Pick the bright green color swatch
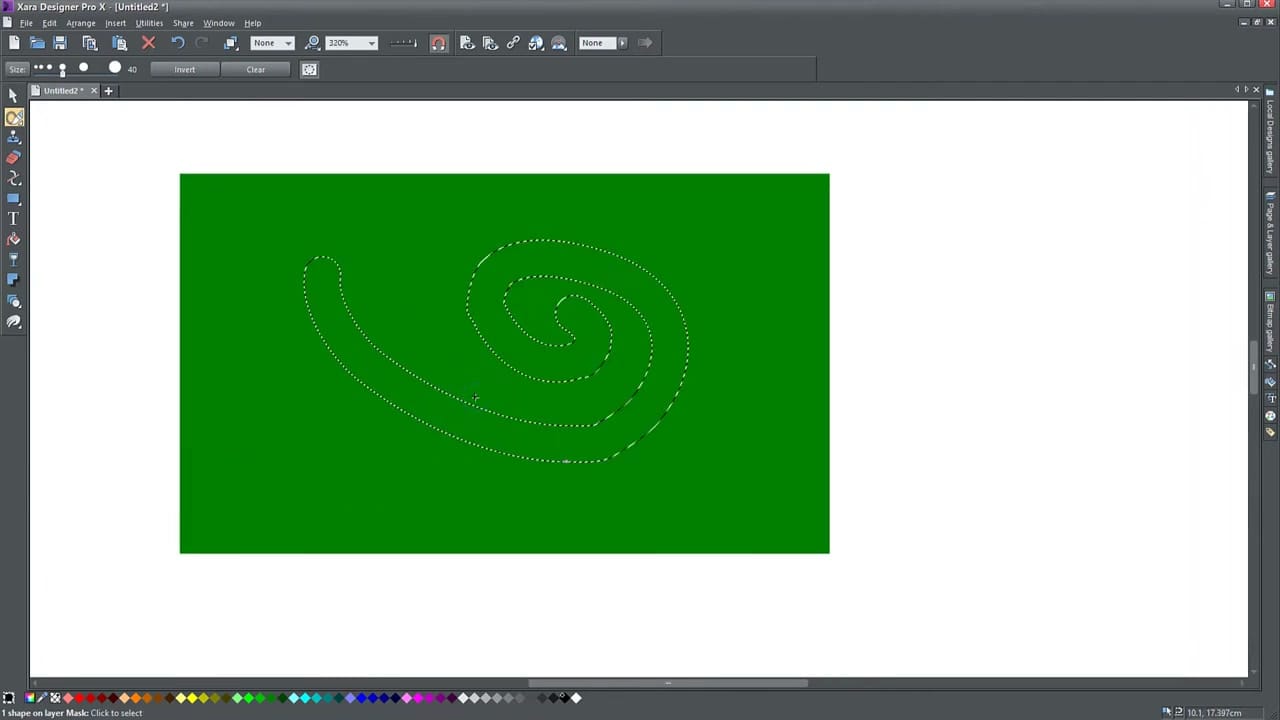 (247, 698)
